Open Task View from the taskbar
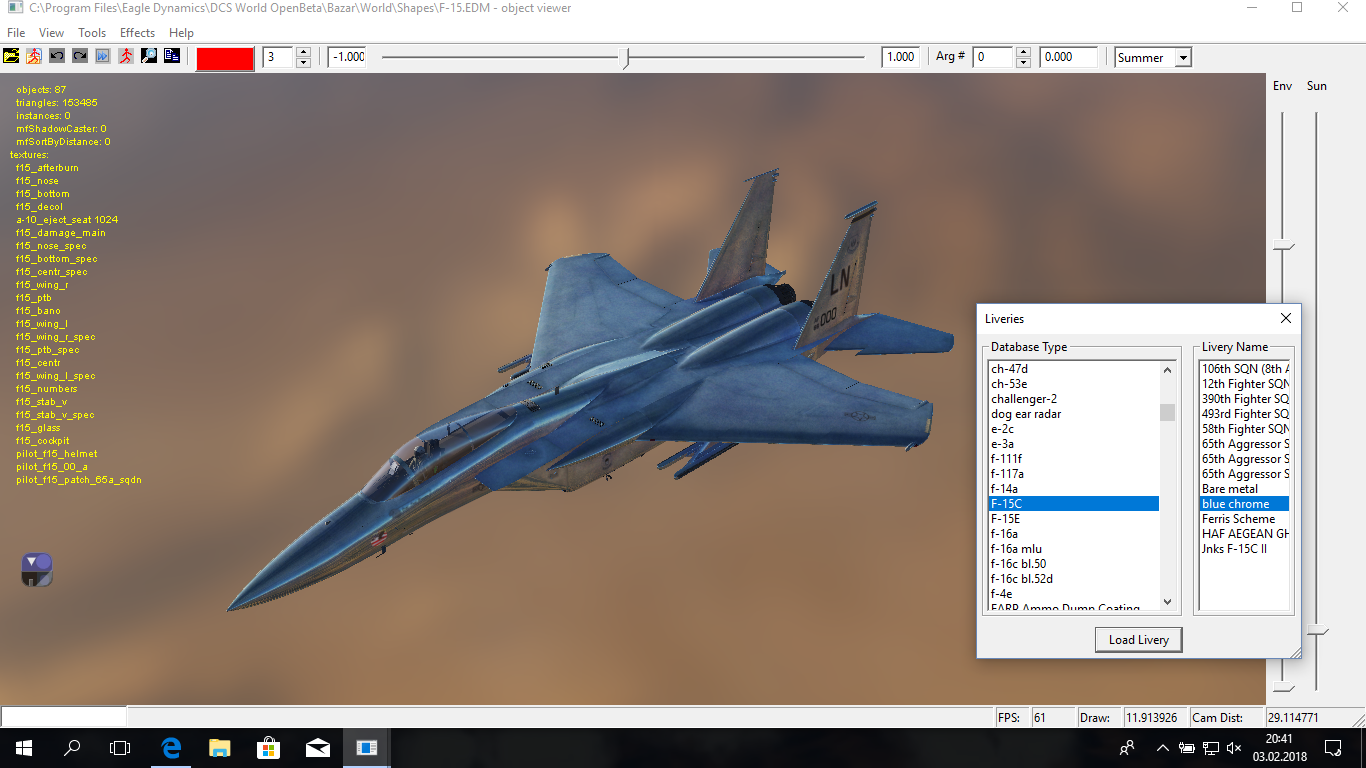The image size is (1366, 768). click(120, 747)
